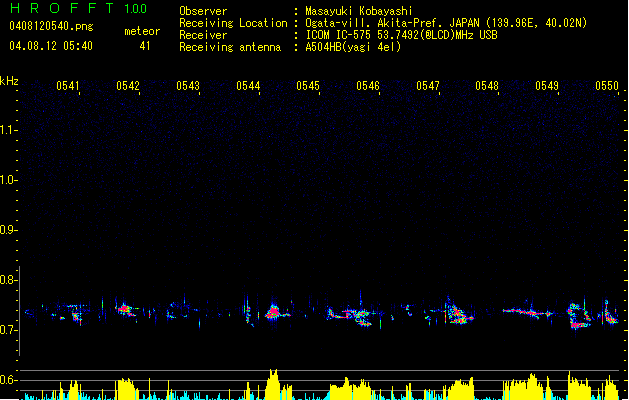Click the 0548 time marker
The height and width of the screenshot is (400, 629).
click(487, 86)
